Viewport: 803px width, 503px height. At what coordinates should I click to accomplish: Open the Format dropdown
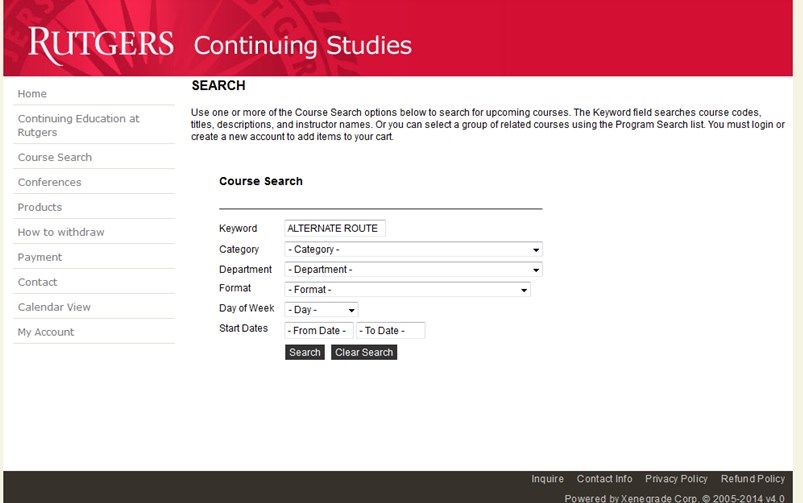coord(407,289)
